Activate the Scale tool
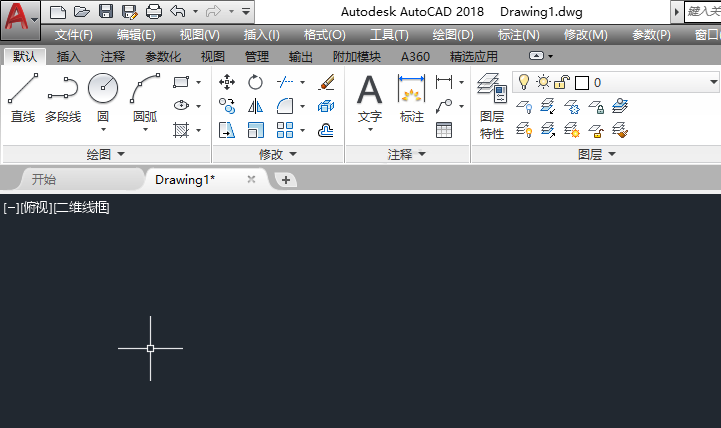This screenshot has width=721, height=428. pos(255,130)
